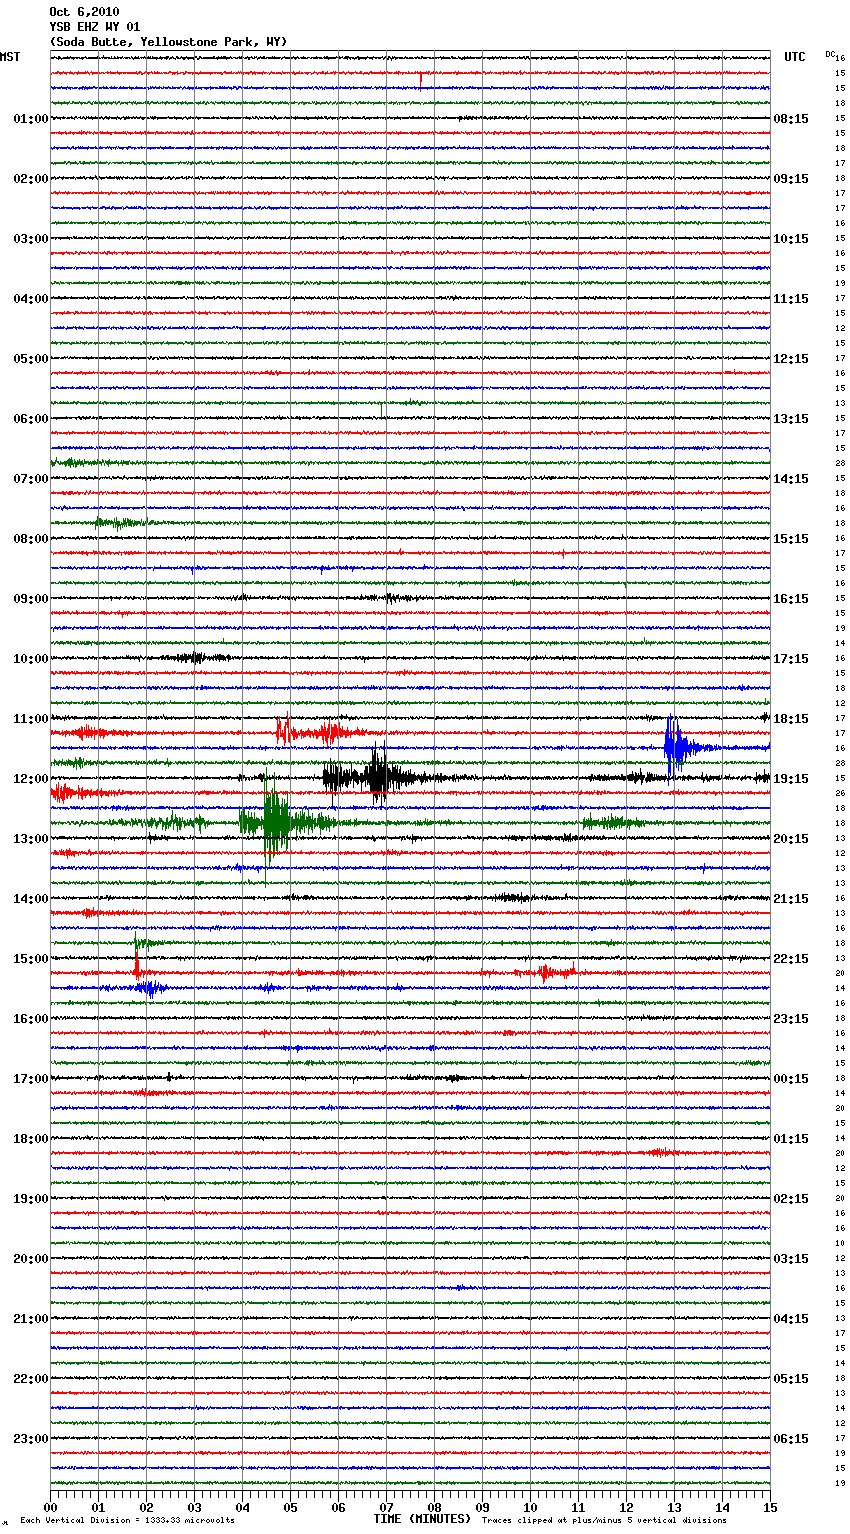Screen dimensions: 850x1534
Task: Click the large blue seismic burst near minute 13
Action: click(x=678, y=746)
